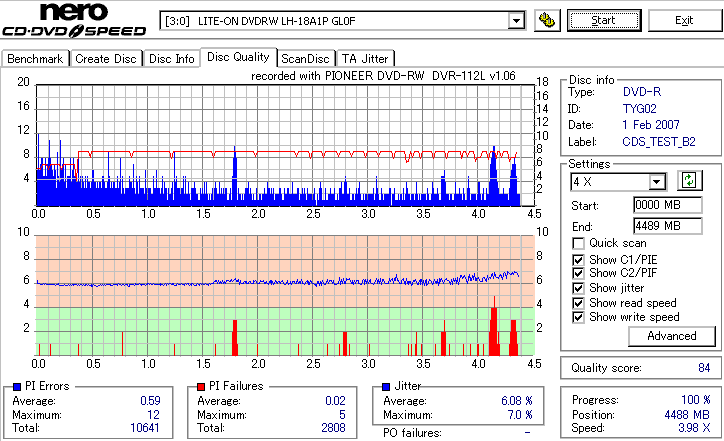Click the date value 1 Feb 2007
Screen dimensions: 724x441
click(651, 125)
